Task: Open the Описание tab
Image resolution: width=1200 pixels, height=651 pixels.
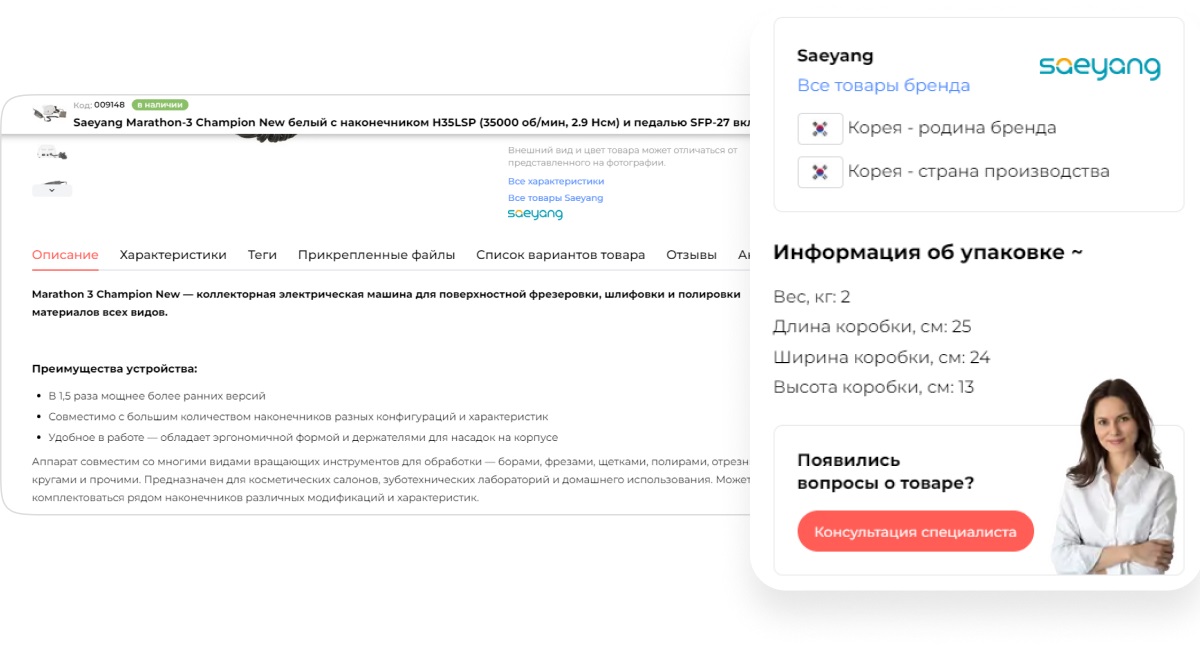Action: 65,255
